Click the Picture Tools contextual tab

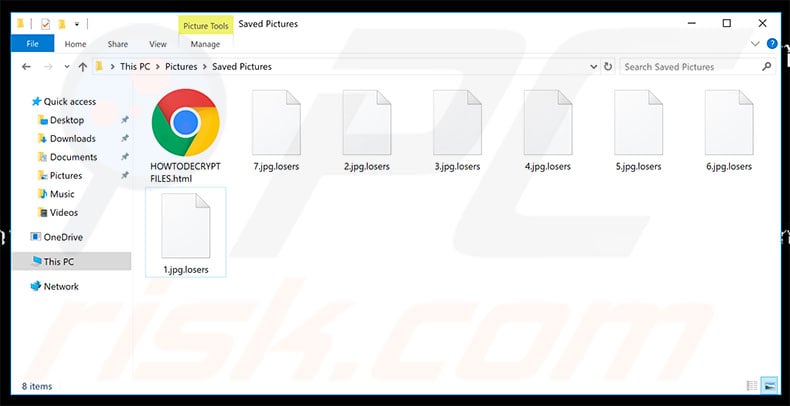(206, 26)
